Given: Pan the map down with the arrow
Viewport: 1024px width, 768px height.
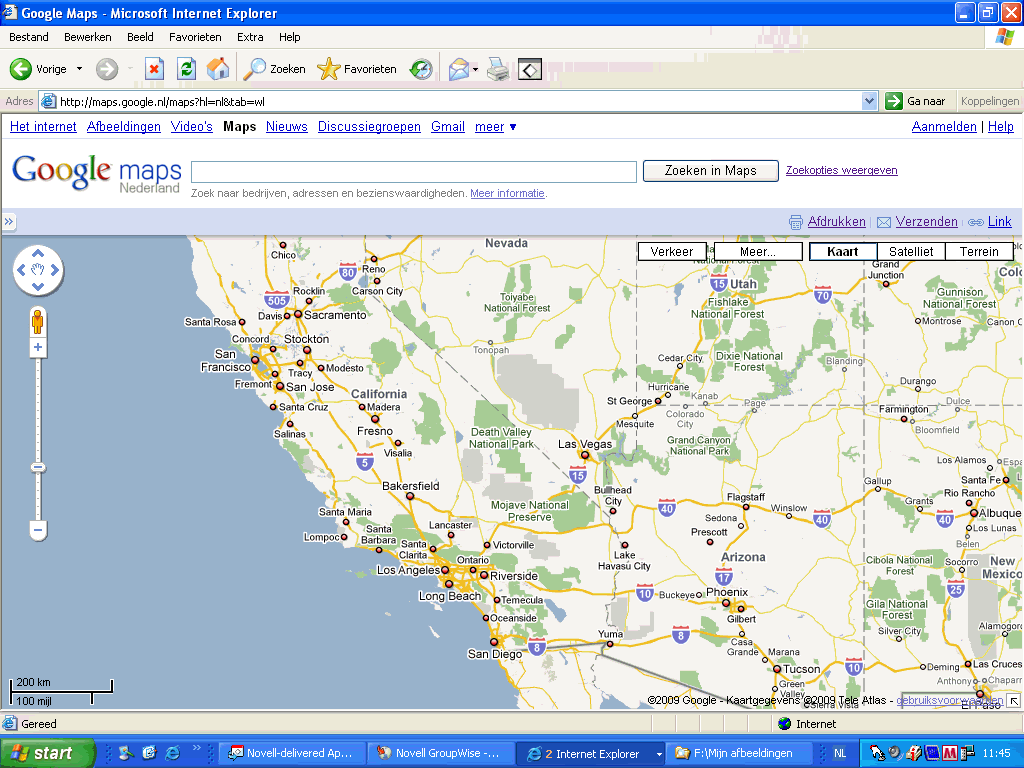Looking at the screenshot, I should click(38, 286).
